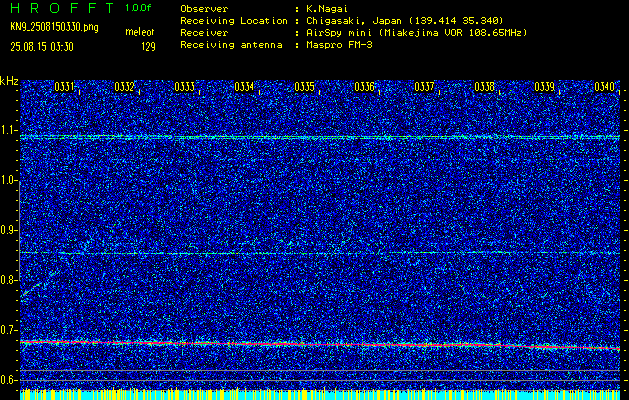Viewport: 629px width, 400px height.
Task: Click the kHz axis unit label
Action: pos(9,81)
